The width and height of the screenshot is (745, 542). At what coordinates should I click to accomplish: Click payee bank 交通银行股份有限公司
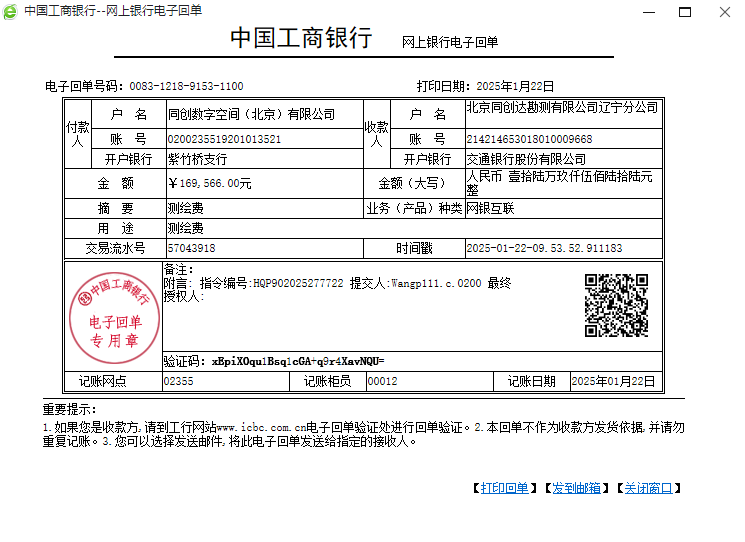(x=526, y=159)
